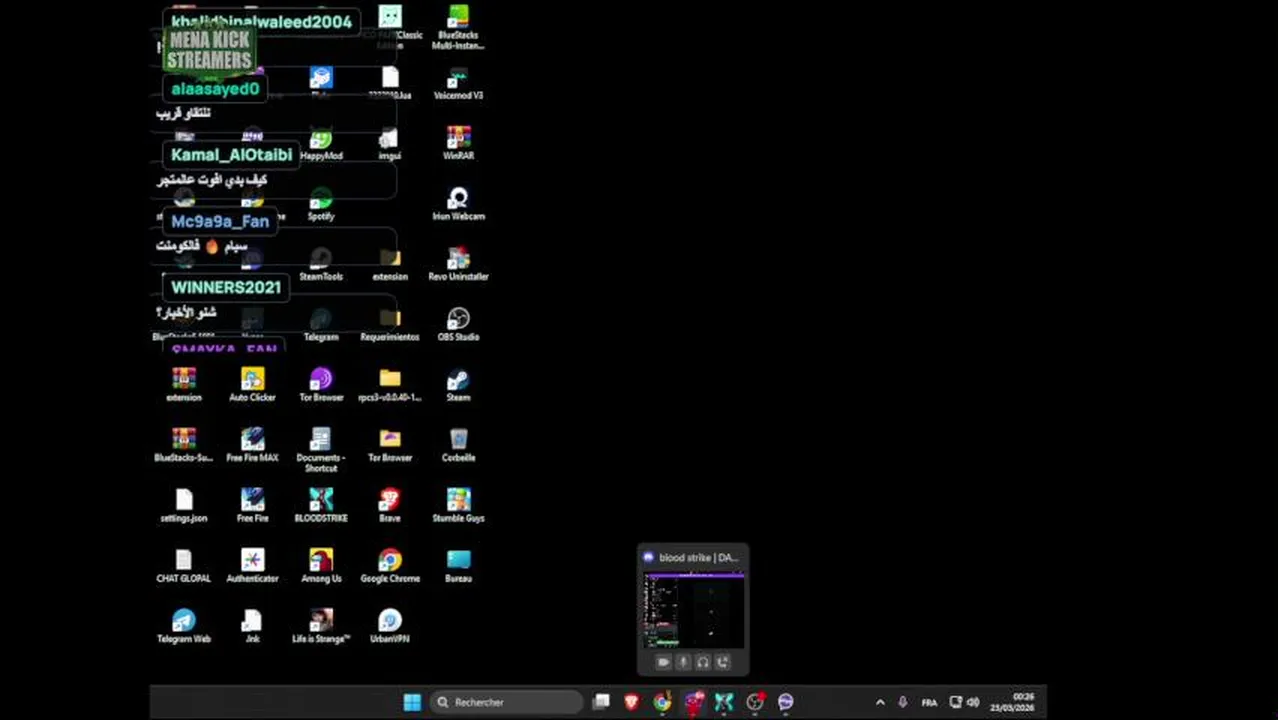Select the CHAT GLOPAL file icon

click(x=184, y=566)
